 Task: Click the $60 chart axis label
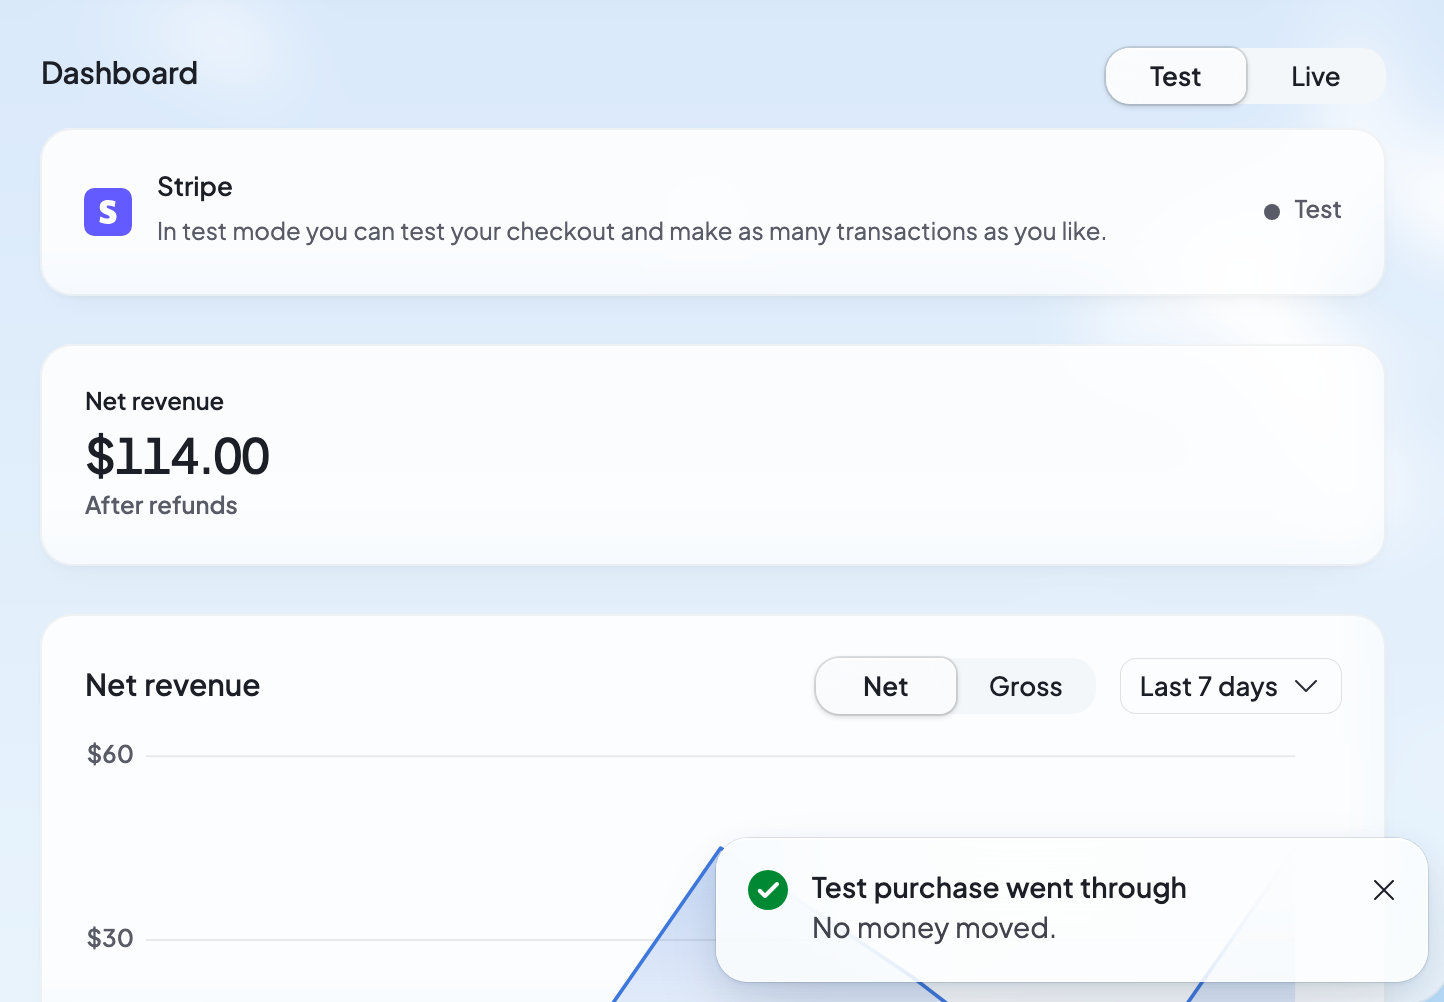tap(110, 754)
